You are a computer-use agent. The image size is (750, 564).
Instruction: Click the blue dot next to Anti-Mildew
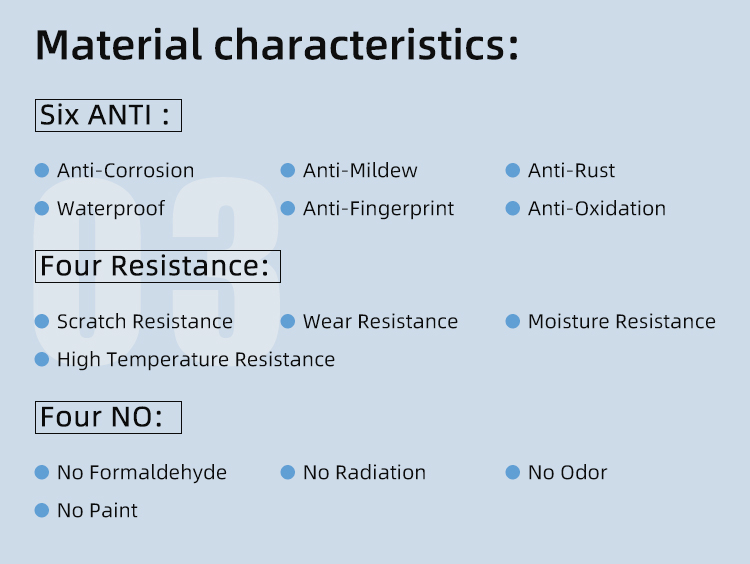[287, 170]
